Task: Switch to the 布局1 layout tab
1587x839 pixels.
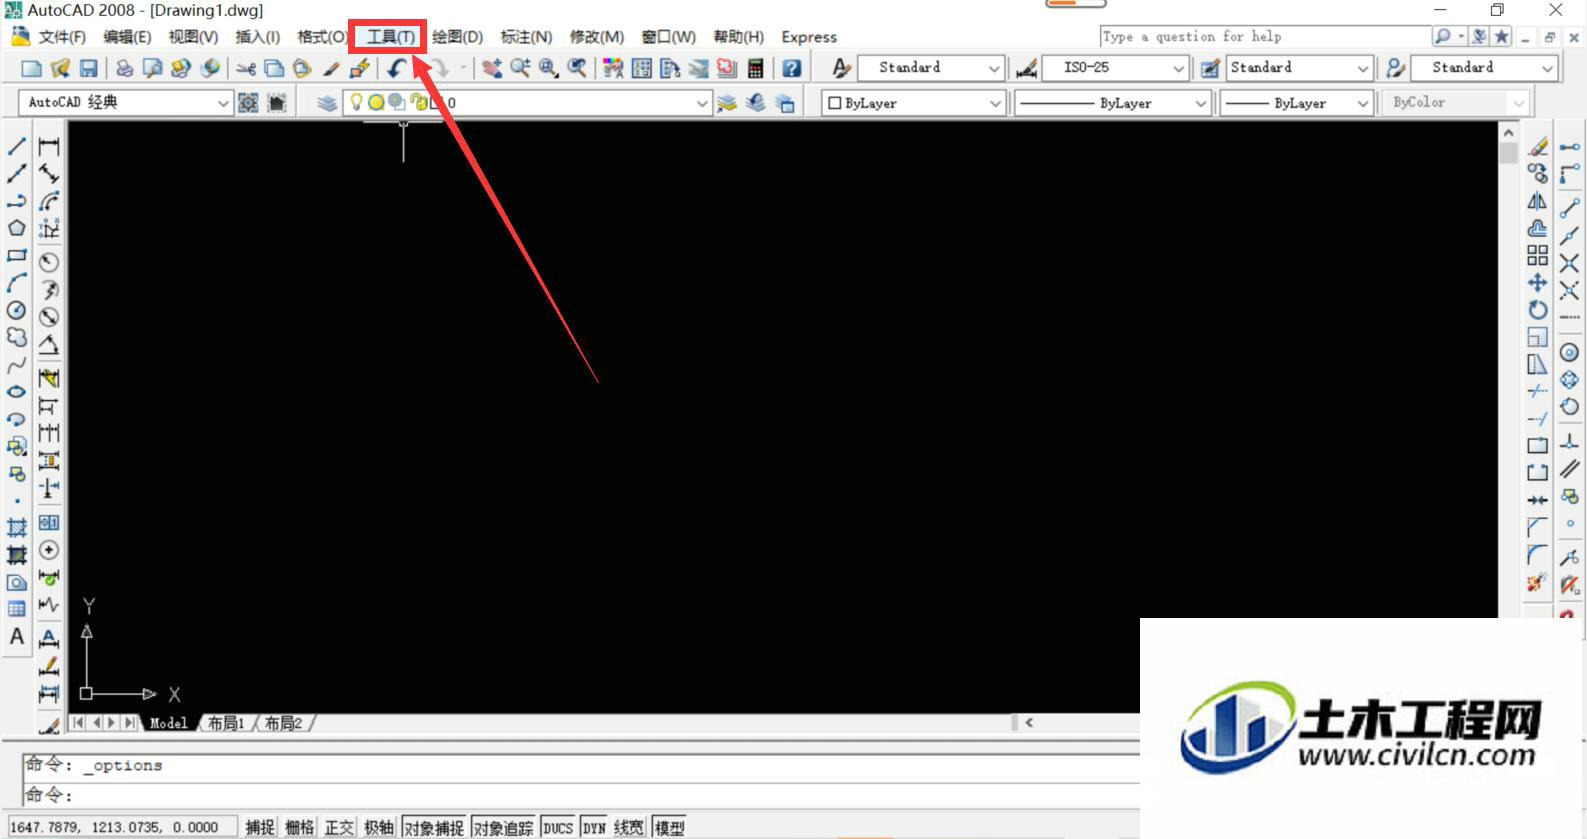Action: coord(226,723)
